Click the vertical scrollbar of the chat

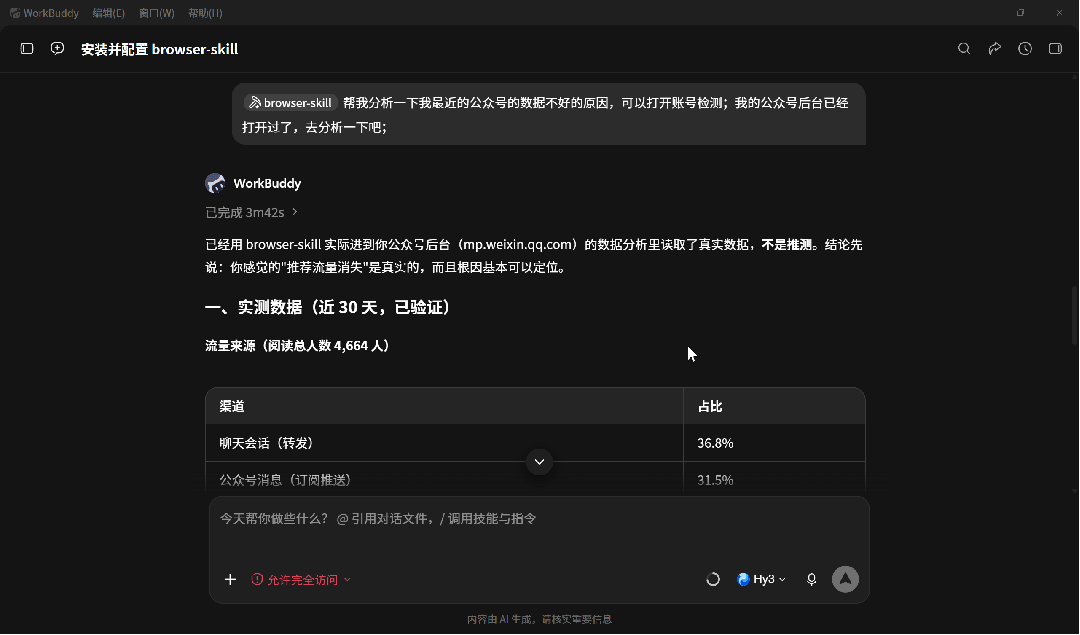tap(1074, 315)
